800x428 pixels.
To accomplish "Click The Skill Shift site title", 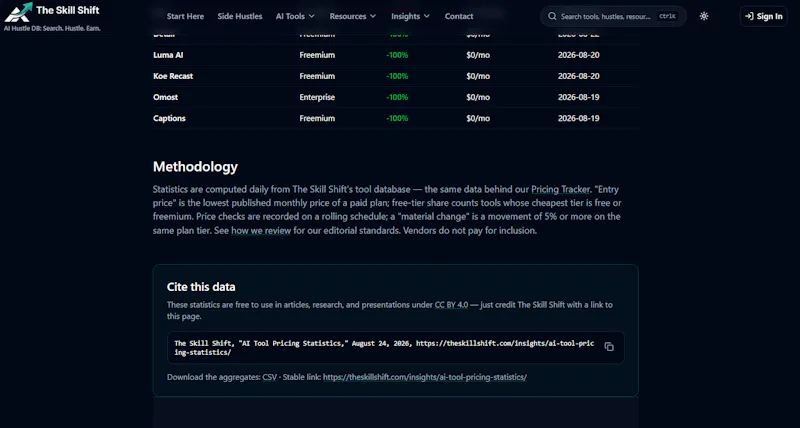I will tap(67, 10).
